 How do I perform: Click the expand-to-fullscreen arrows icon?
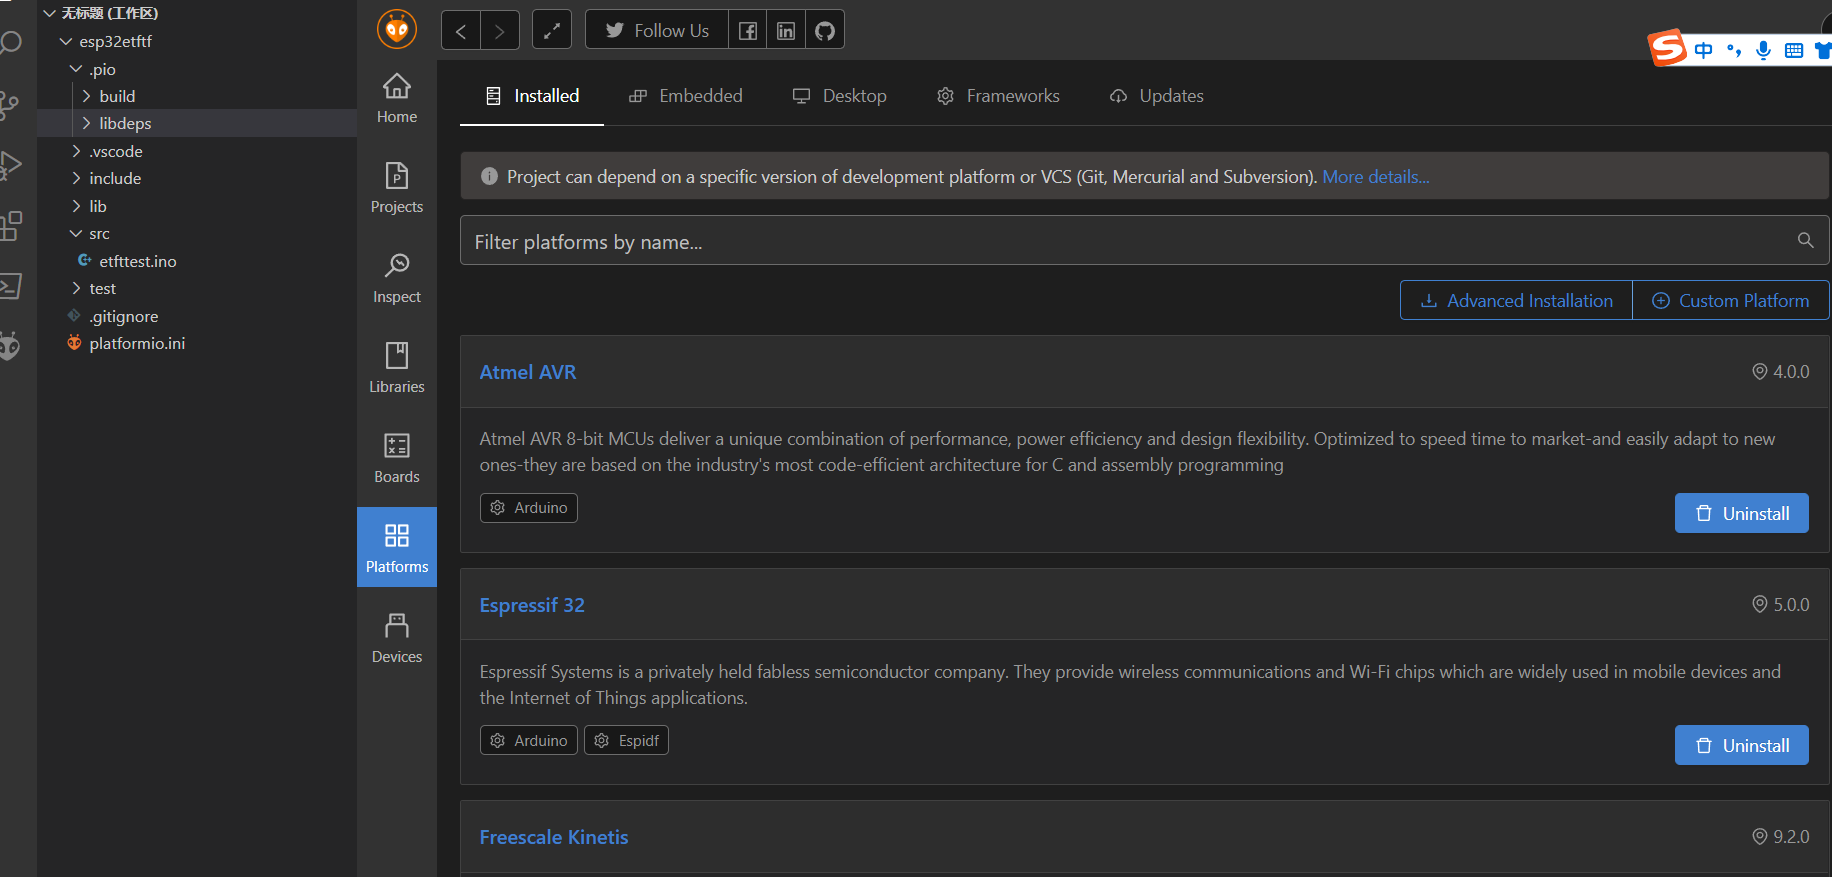tap(552, 31)
